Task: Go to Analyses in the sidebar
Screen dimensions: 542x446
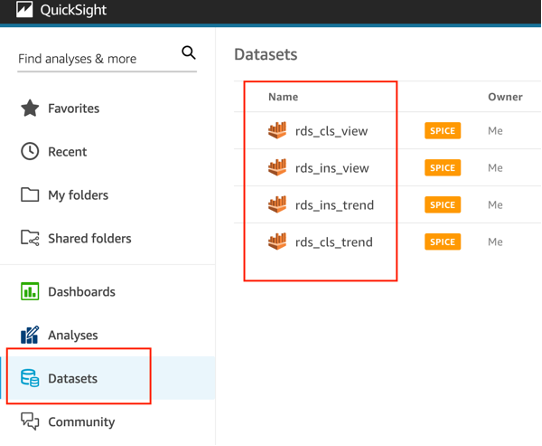Action: 73,335
